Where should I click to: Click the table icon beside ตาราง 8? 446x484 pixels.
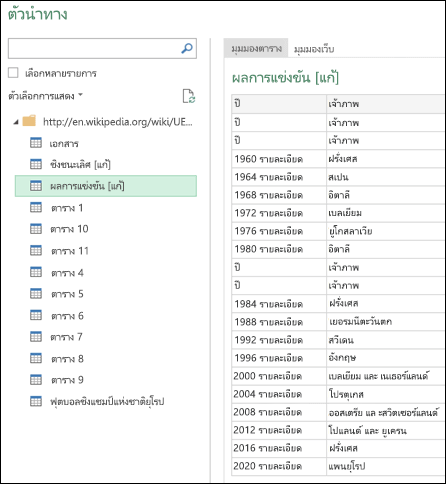tap(36, 358)
